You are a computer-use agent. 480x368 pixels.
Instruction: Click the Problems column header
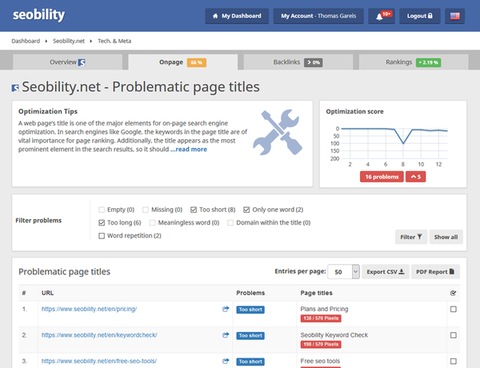coord(250,293)
